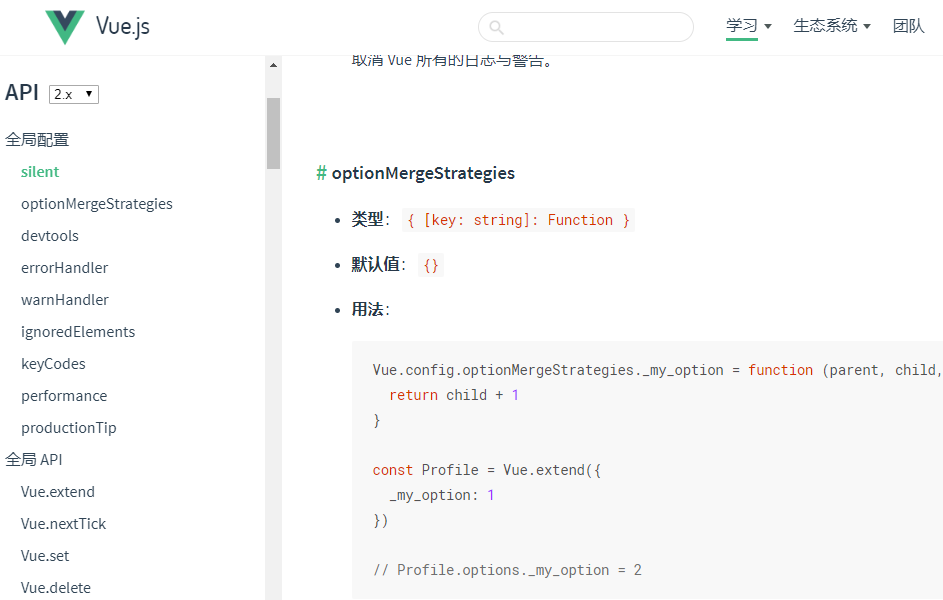
Task: Click the sidebar vertical scrollbar thumb
Action: pos(273,133)
